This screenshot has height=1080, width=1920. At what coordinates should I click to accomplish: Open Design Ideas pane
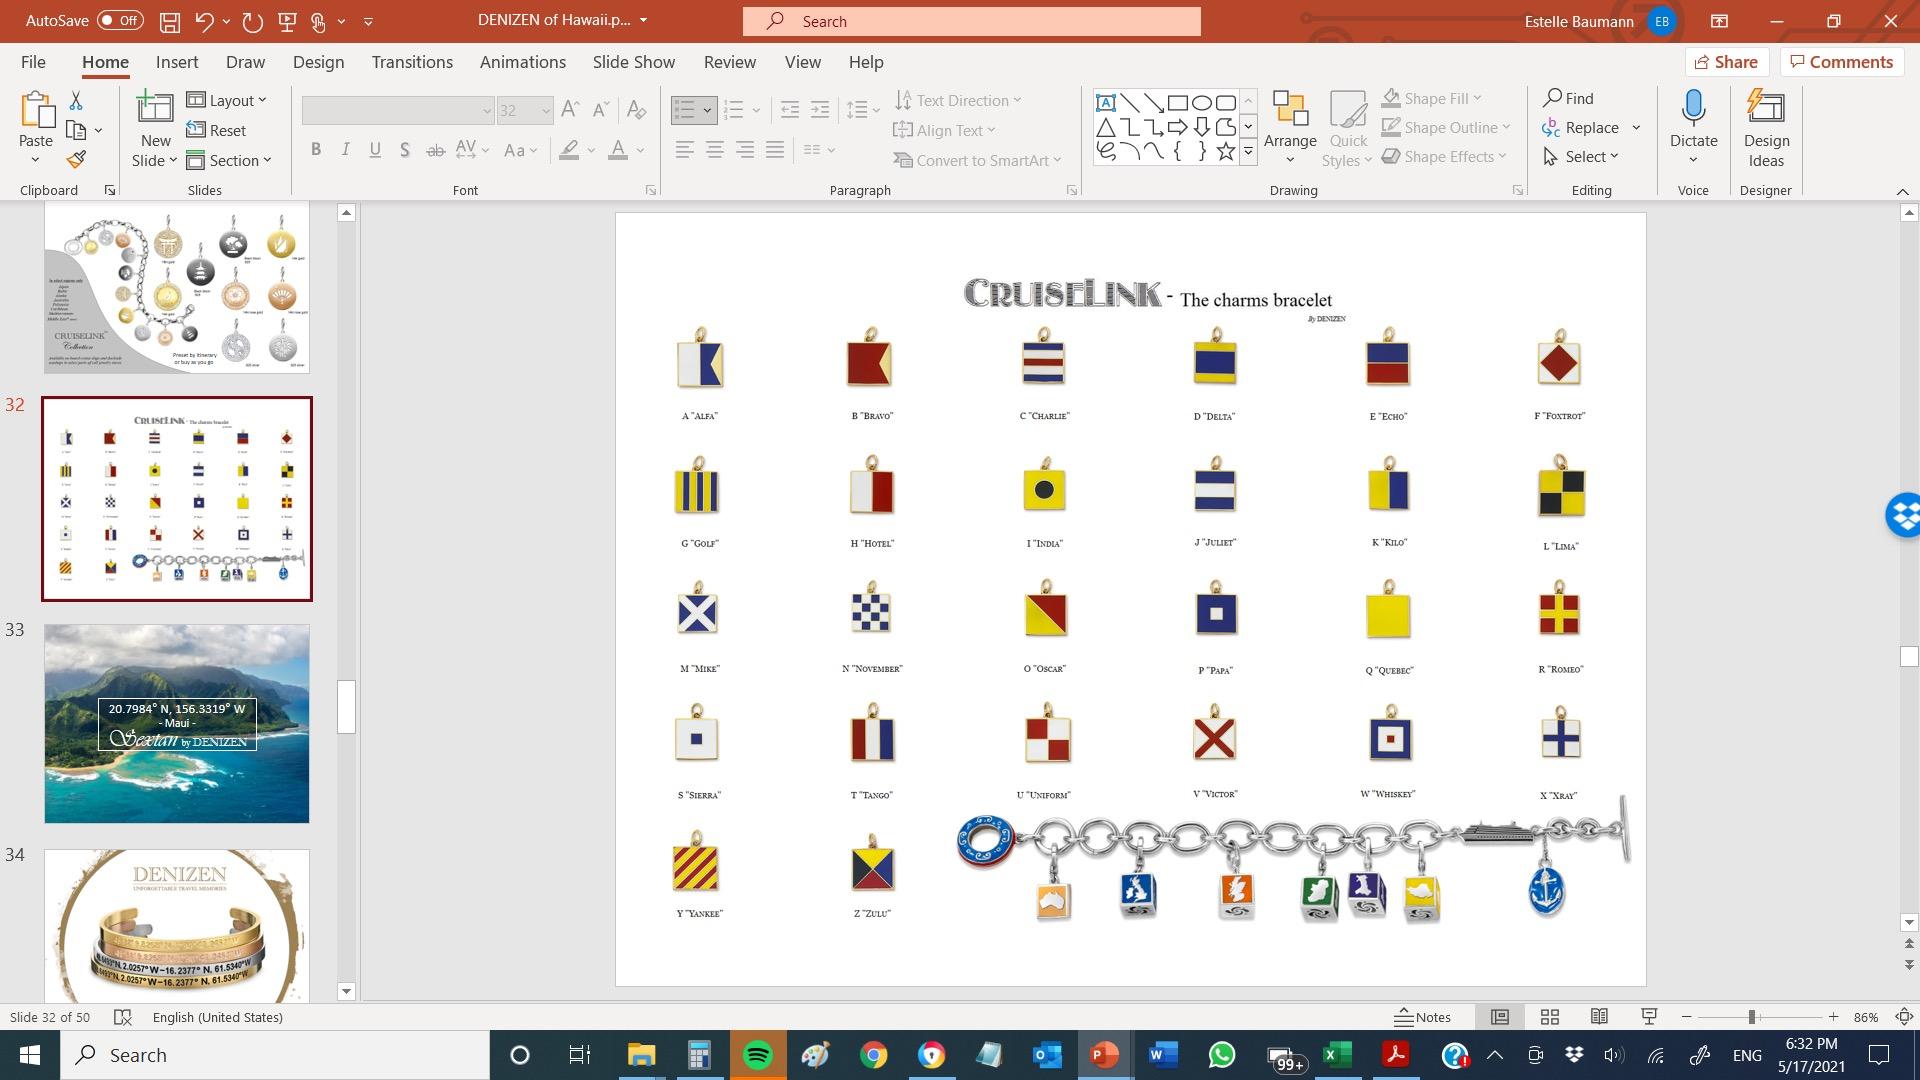click(x=1765, y=130)
